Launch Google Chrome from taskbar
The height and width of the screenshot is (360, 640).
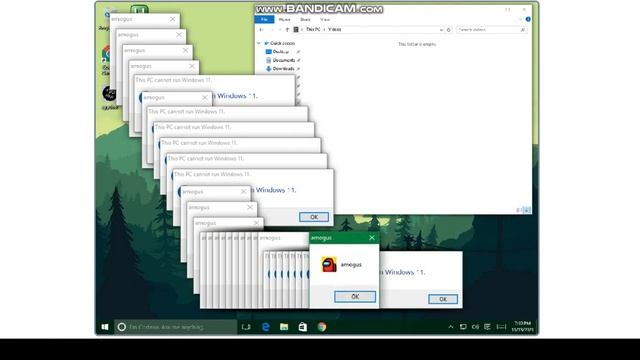pyautogui.click(x=322, y=327)
